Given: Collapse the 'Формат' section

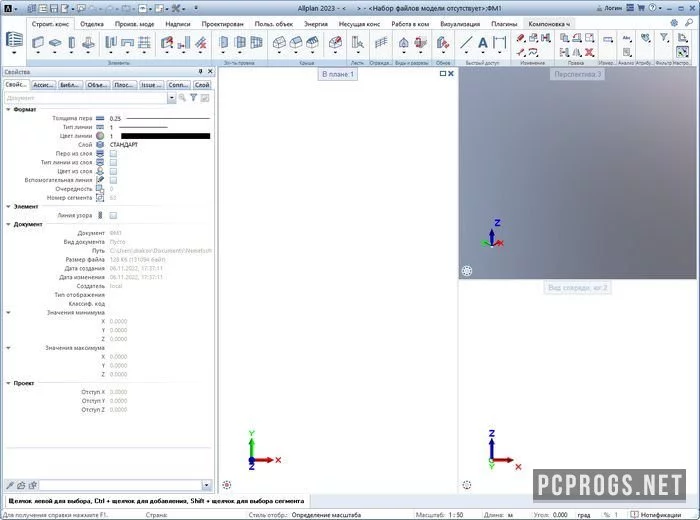Looking at the screenshot, I should [x=8, y=109].
